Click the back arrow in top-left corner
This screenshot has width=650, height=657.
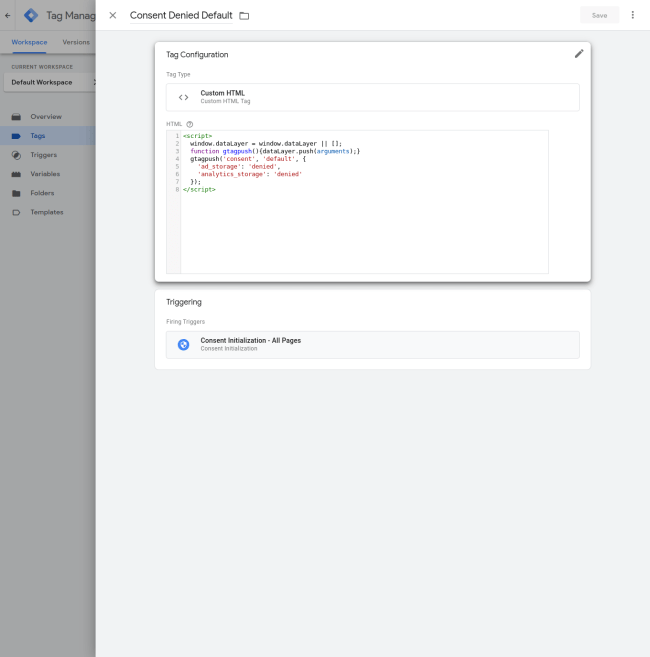pyautogui.click(x=8, y=15)
